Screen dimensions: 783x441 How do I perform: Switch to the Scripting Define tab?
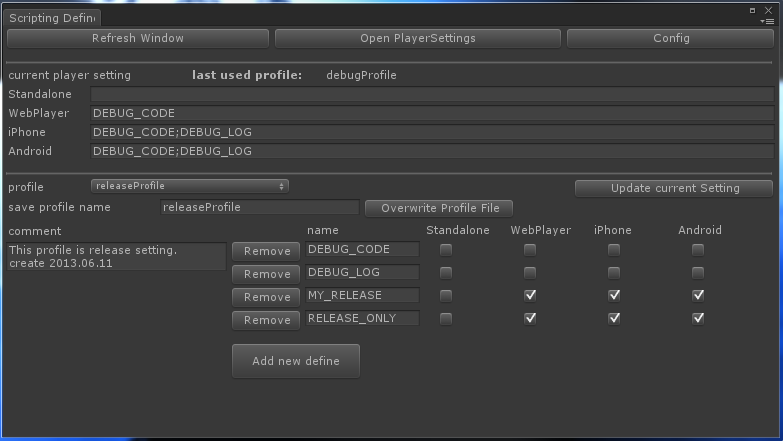(x=52, y=18)
